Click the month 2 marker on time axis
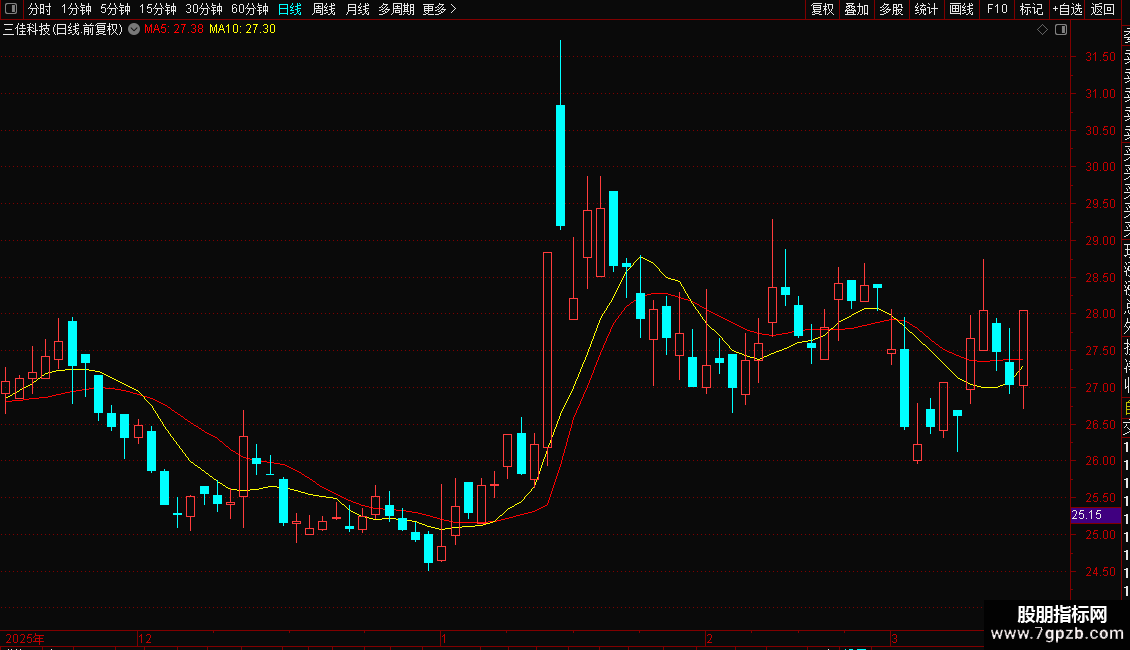The width and height of the screenshot is (1130, 650). tap(709, 638)
